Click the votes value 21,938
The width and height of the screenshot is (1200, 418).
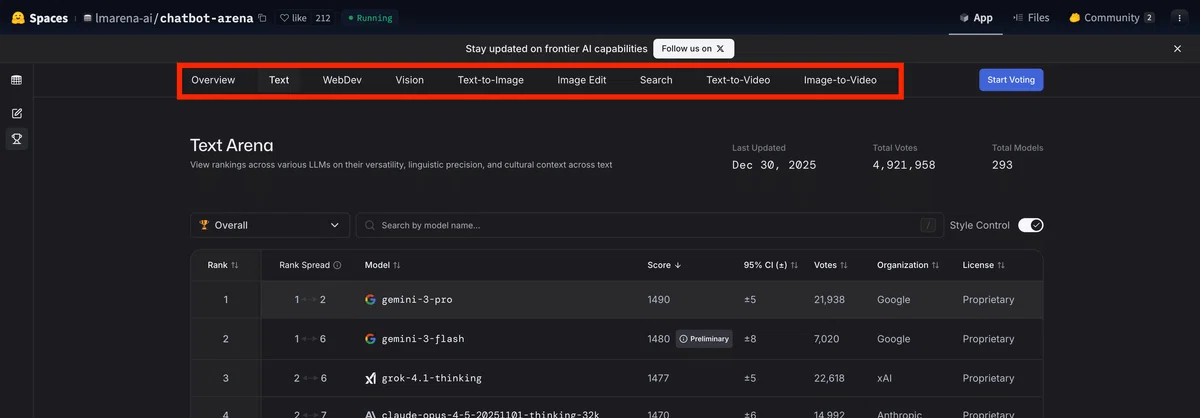(829, 300)
